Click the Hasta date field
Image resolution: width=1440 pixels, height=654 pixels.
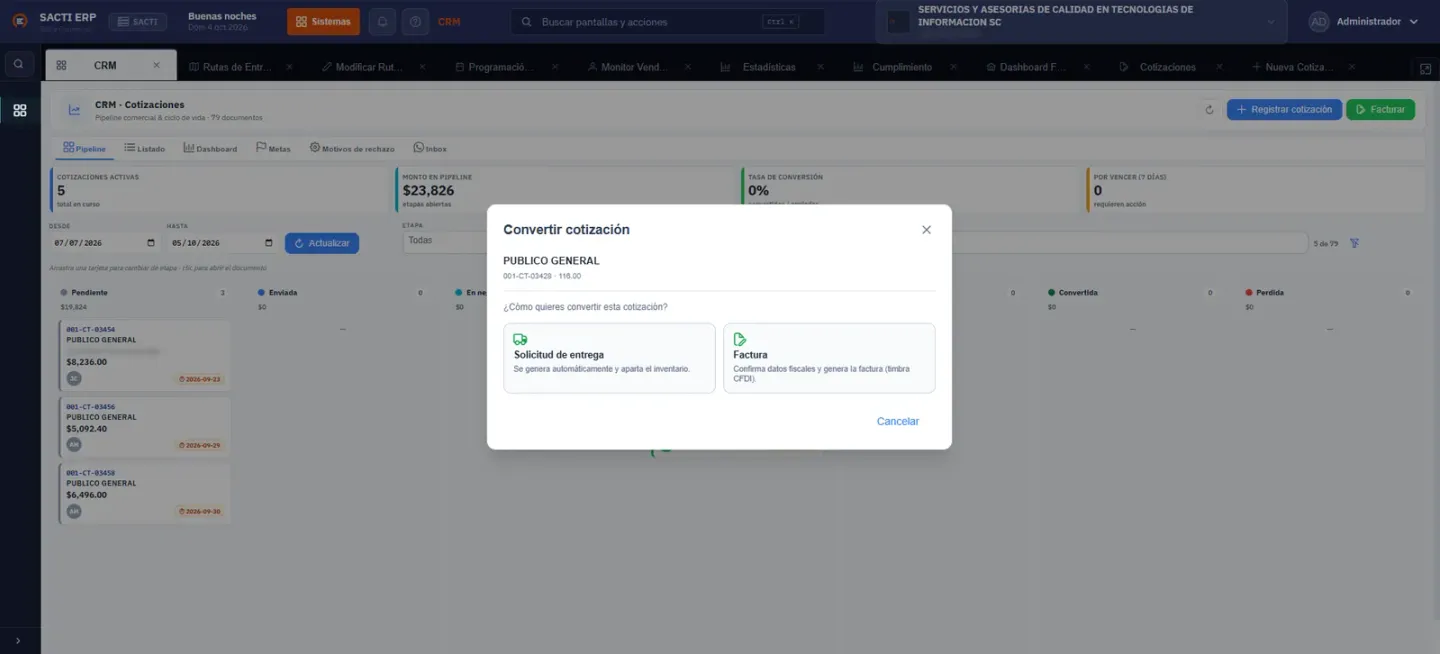point(221,243)
